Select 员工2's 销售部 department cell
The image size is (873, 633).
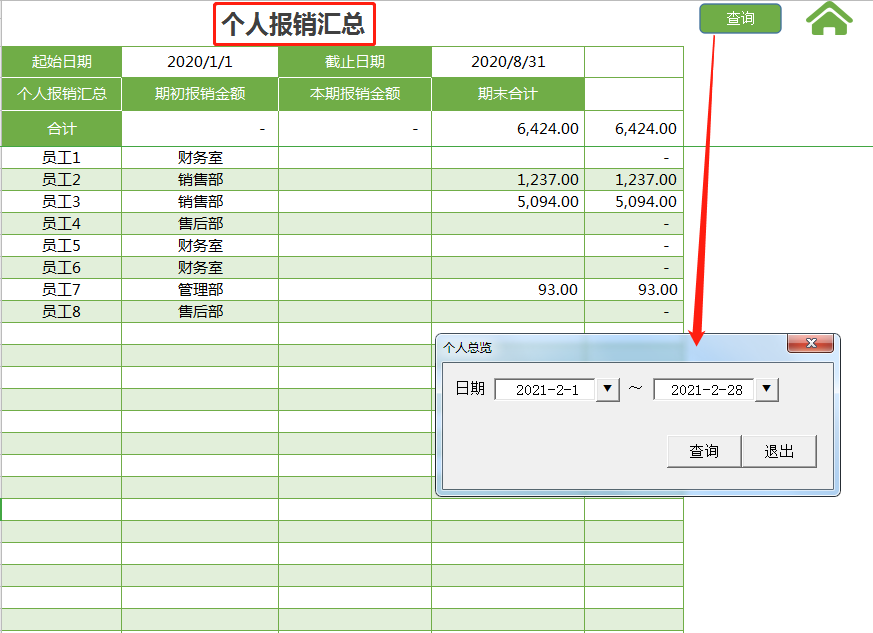(x=199, y=178)
